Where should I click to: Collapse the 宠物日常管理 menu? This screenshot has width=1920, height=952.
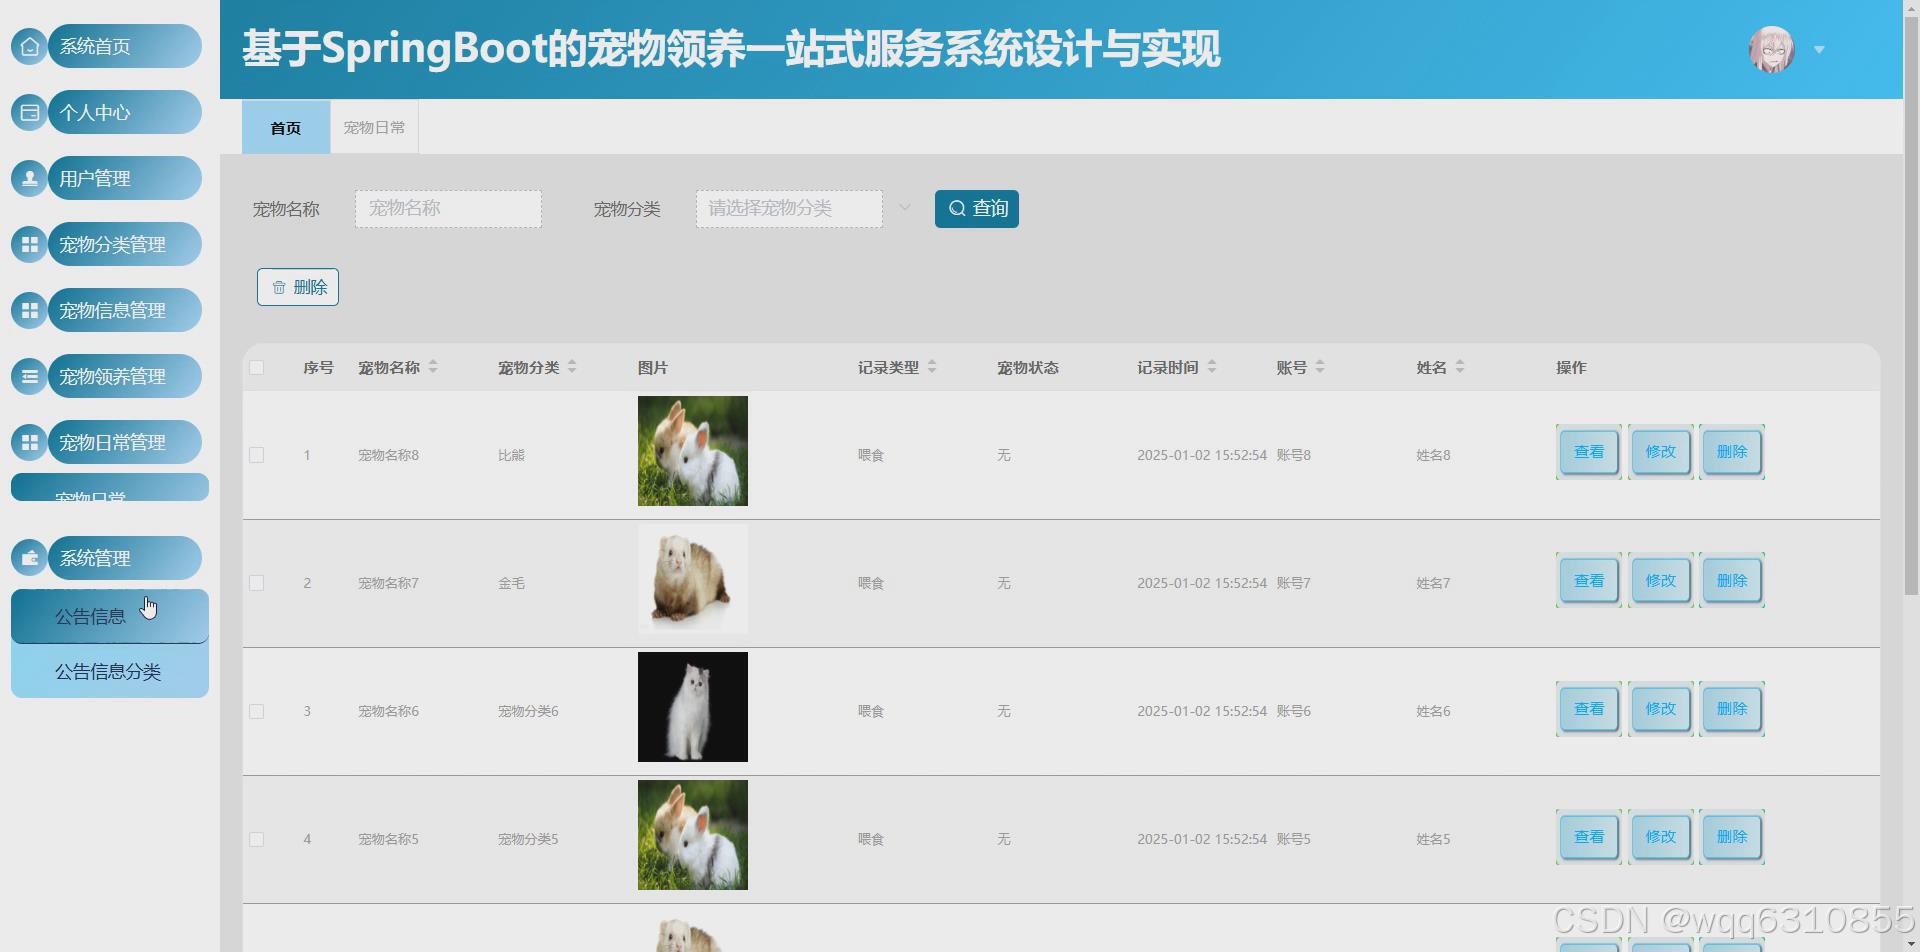click(124, 442)
